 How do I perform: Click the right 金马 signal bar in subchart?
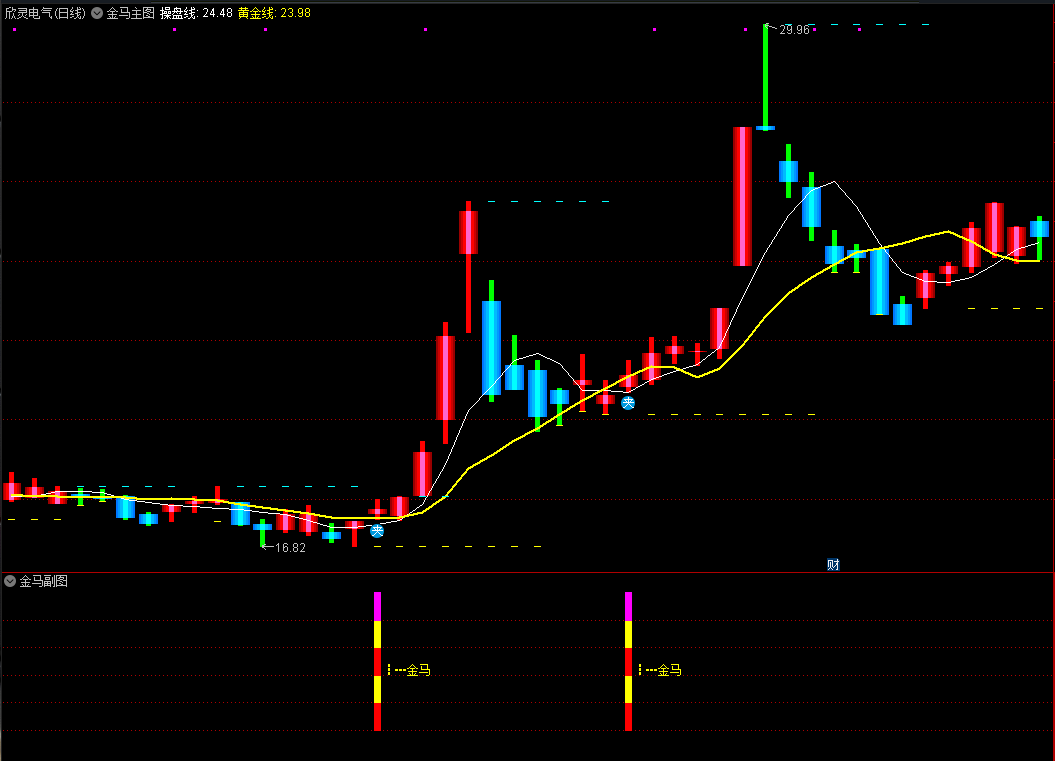pos(628,661)
